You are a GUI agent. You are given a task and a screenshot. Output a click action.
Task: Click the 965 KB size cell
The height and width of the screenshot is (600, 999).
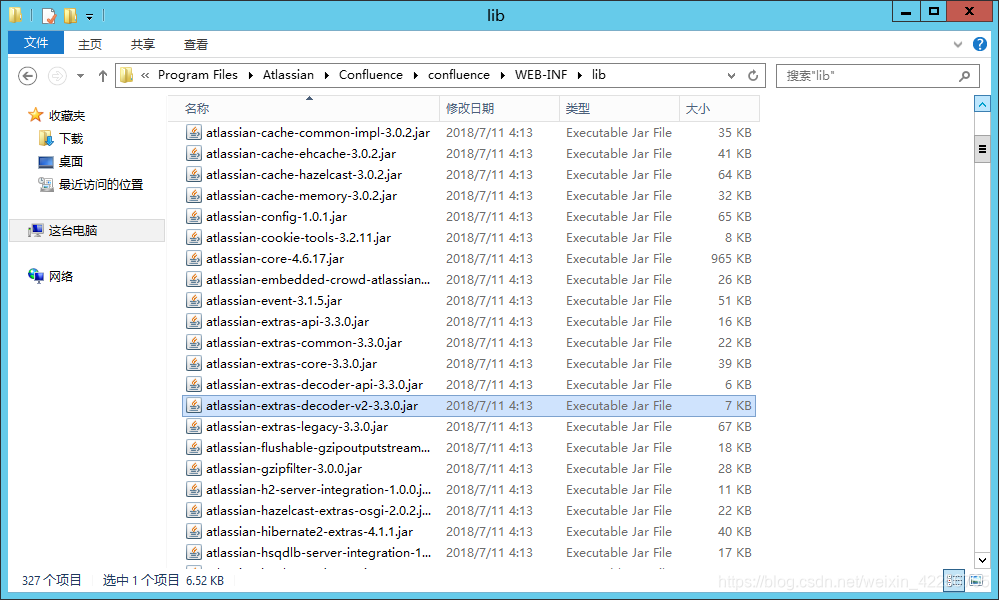coord(731,259)
